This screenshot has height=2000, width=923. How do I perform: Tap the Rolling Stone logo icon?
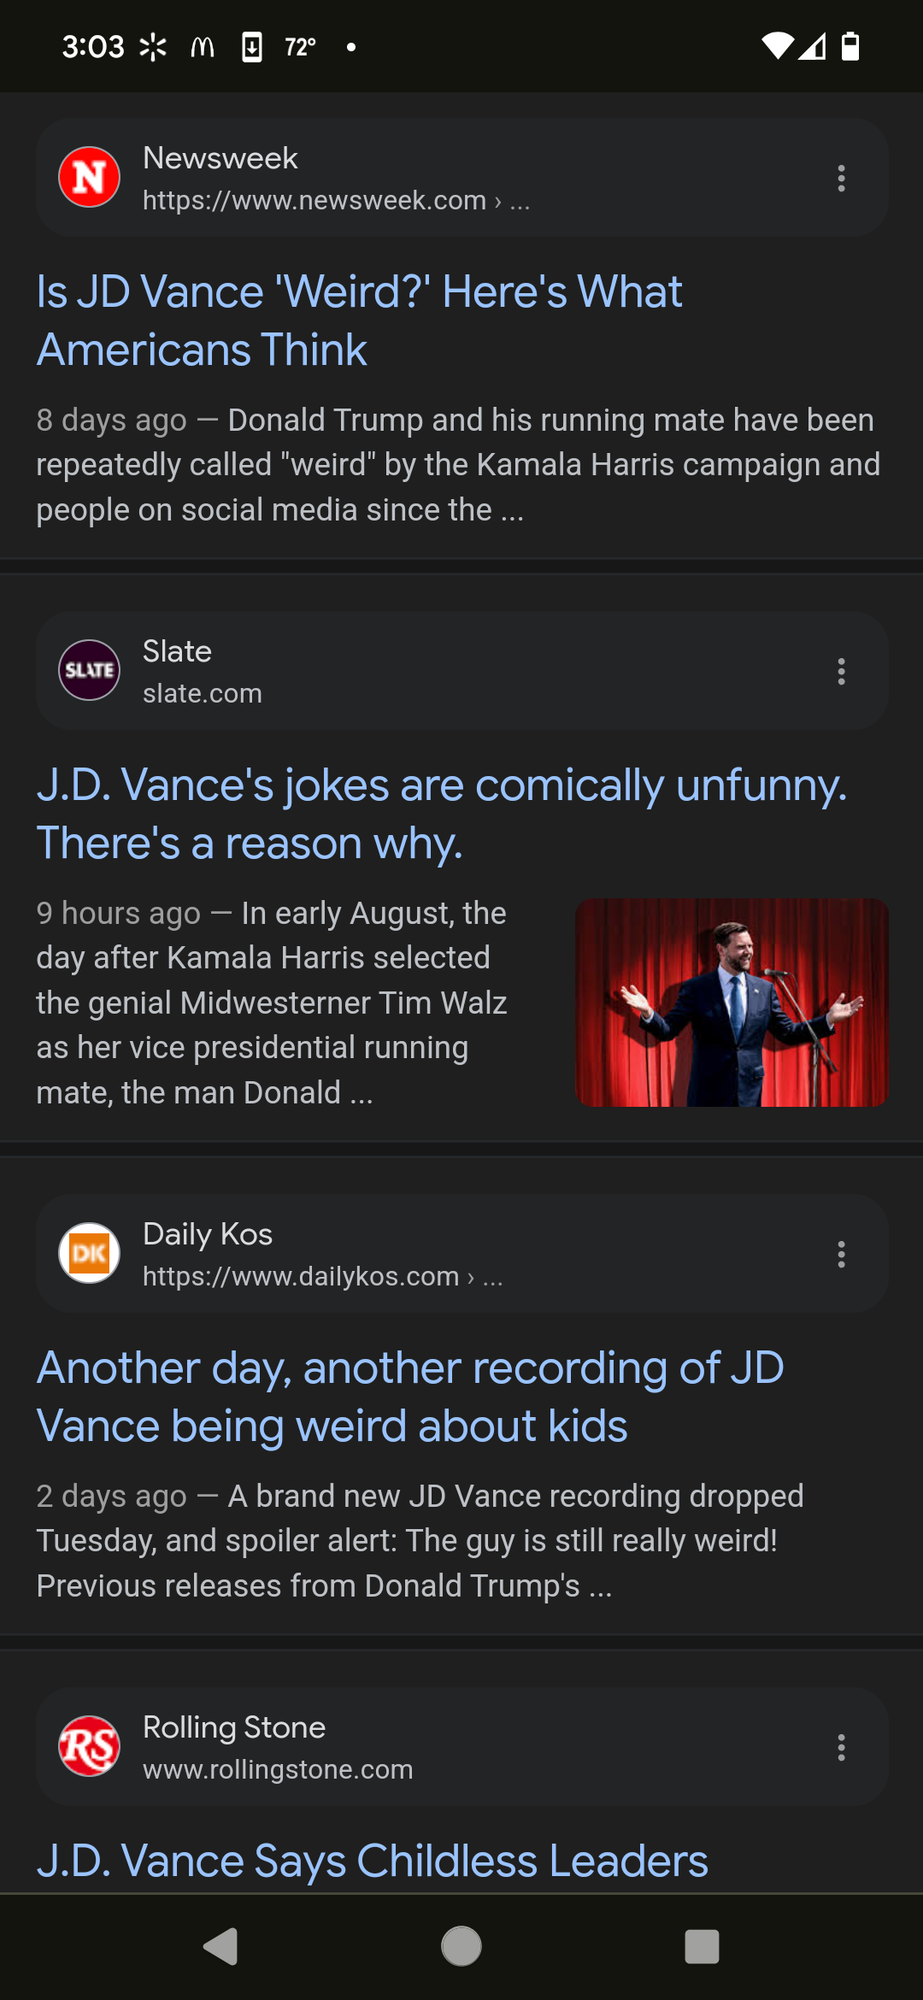(89, 1746)
